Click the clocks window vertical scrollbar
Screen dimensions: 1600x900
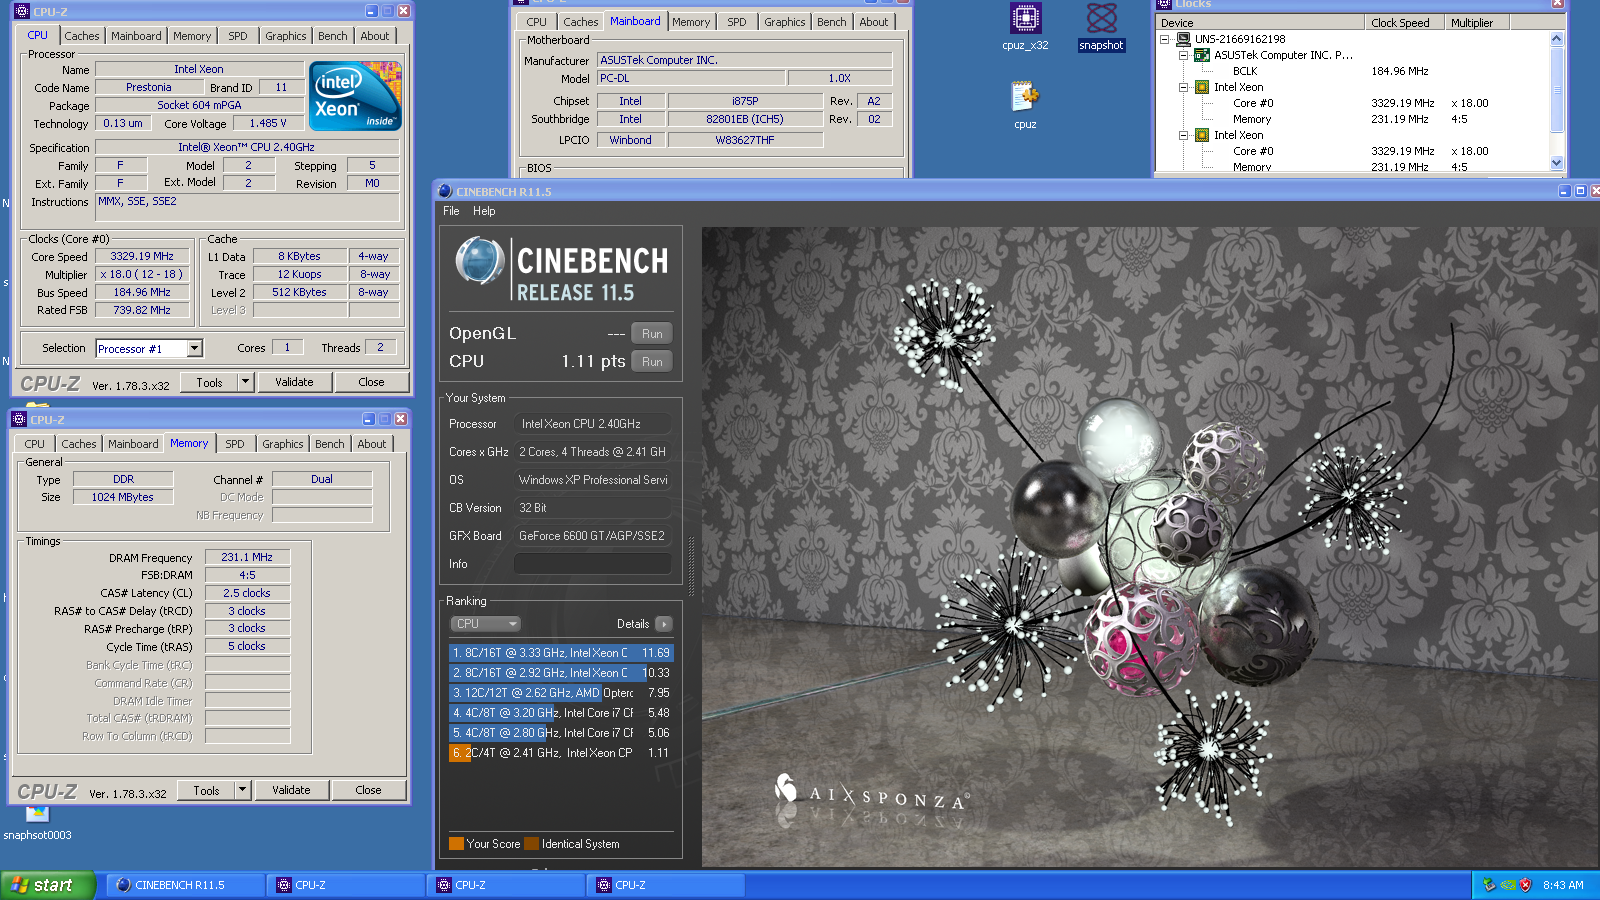pyautogui.click(x=1556, y=100)
